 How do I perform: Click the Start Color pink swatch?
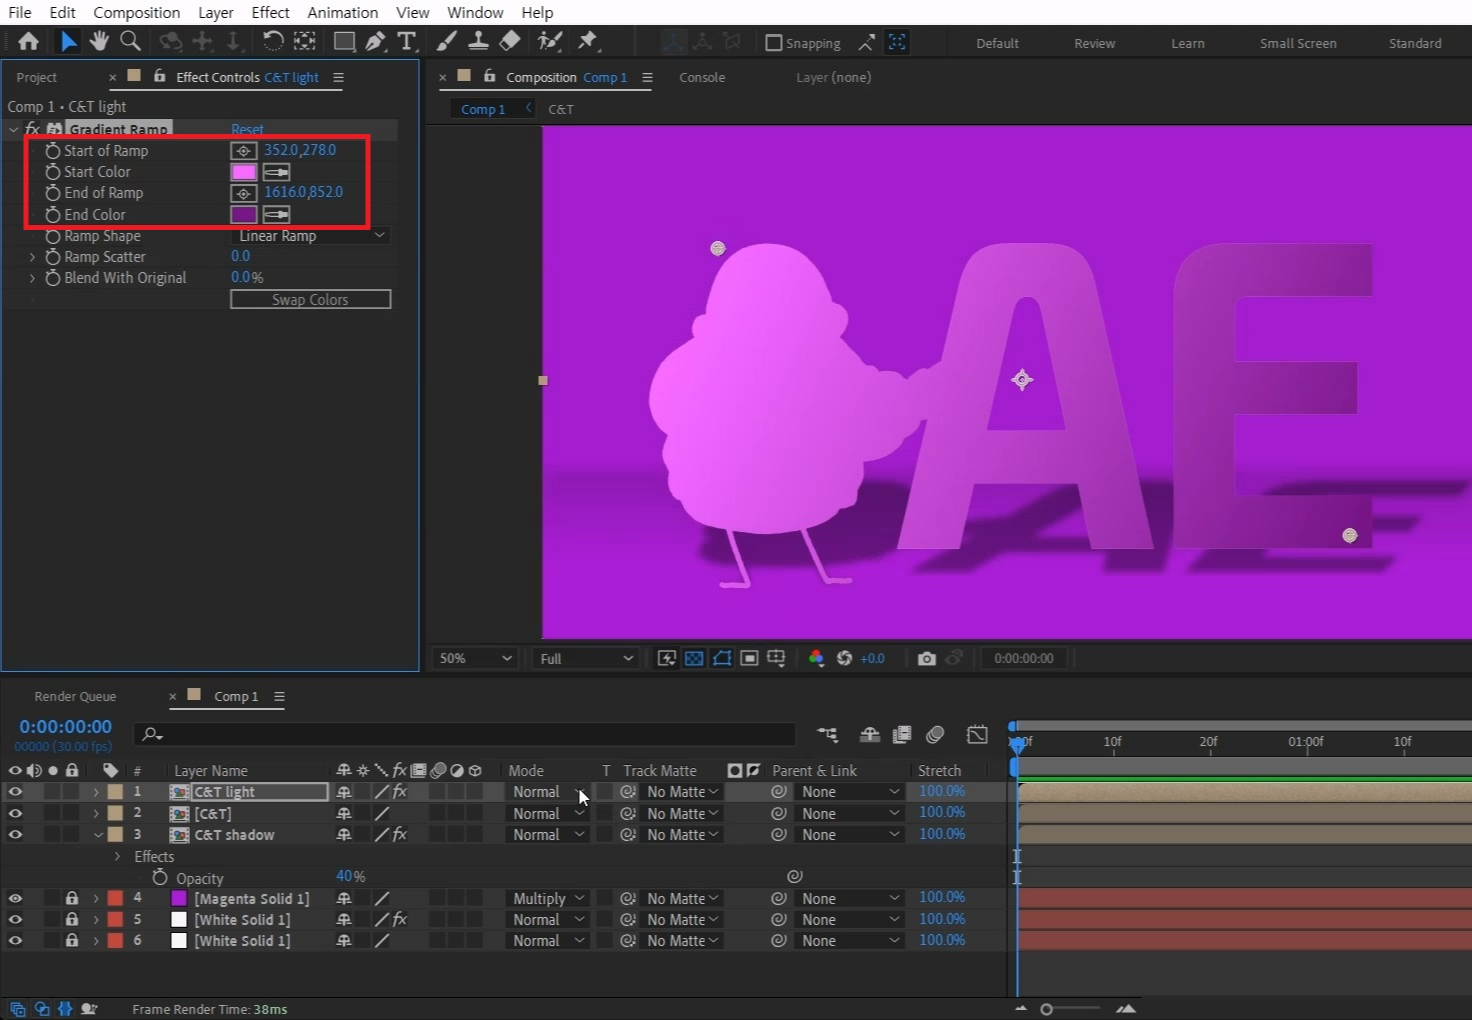click(244, 172)
